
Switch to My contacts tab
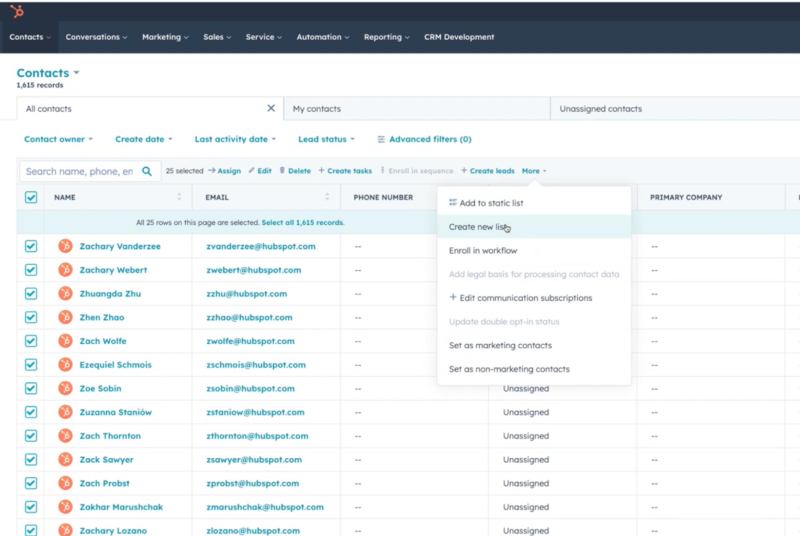417,109
